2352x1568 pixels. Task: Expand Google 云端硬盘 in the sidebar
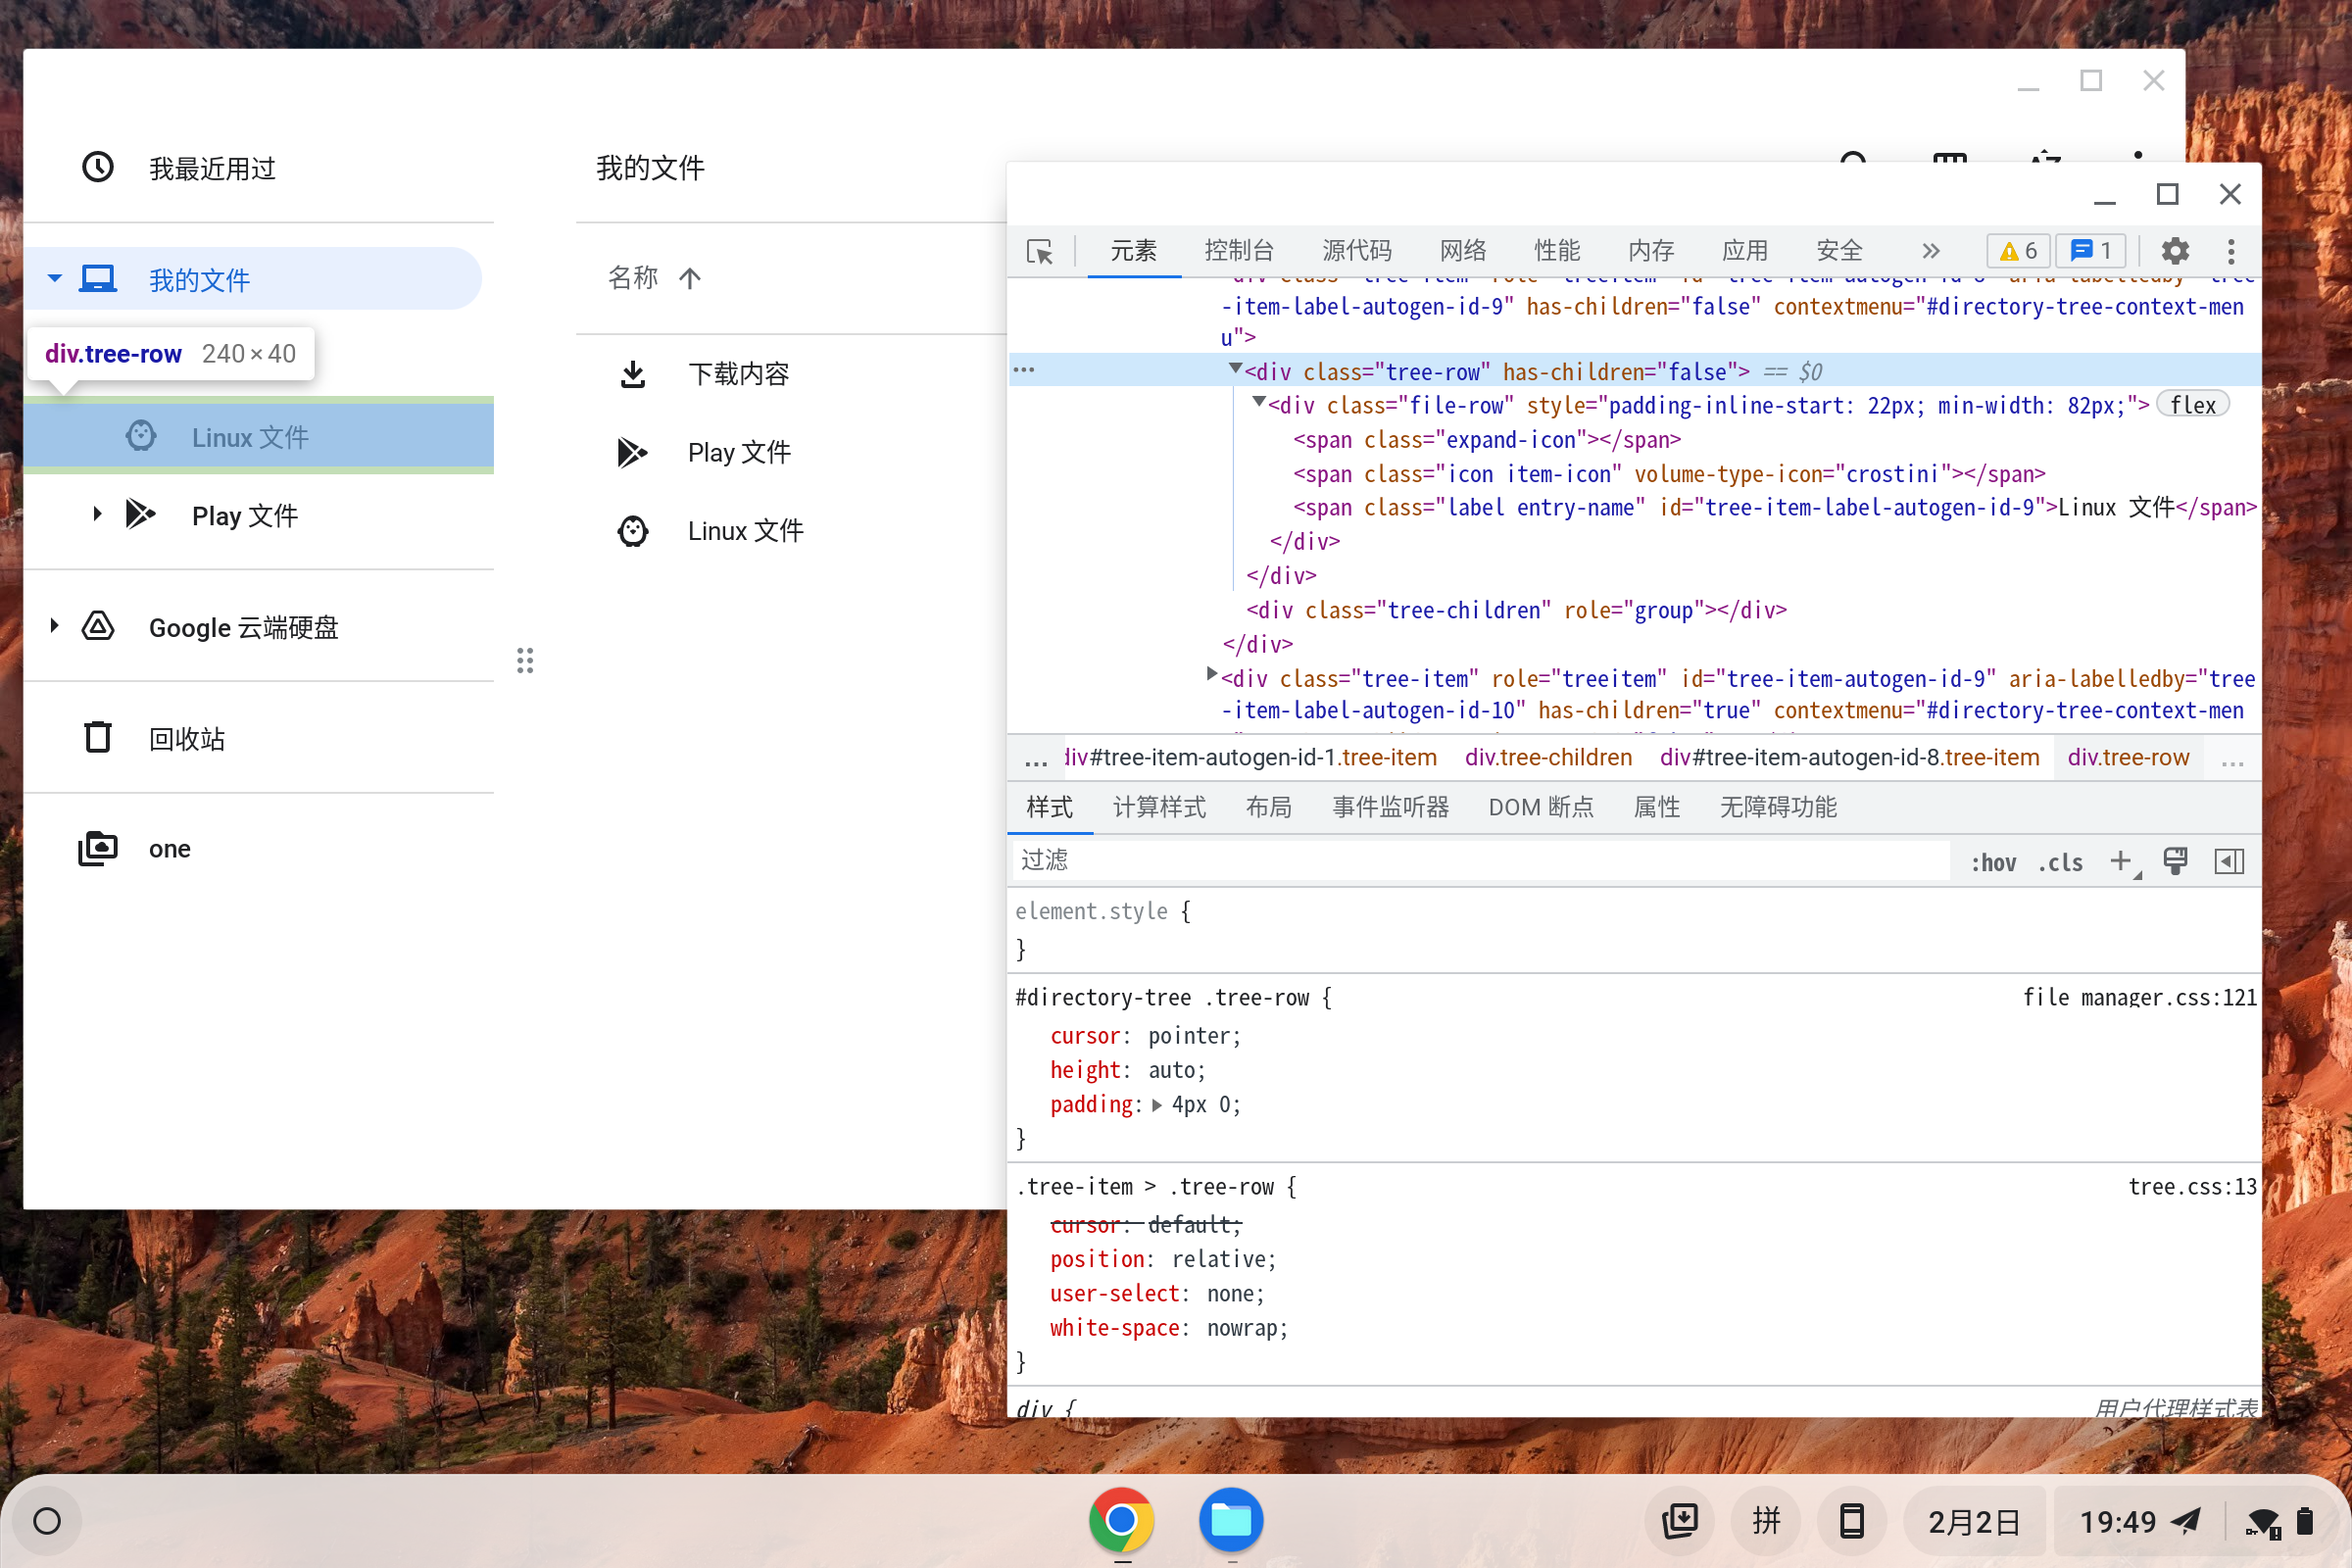(55, 624)
